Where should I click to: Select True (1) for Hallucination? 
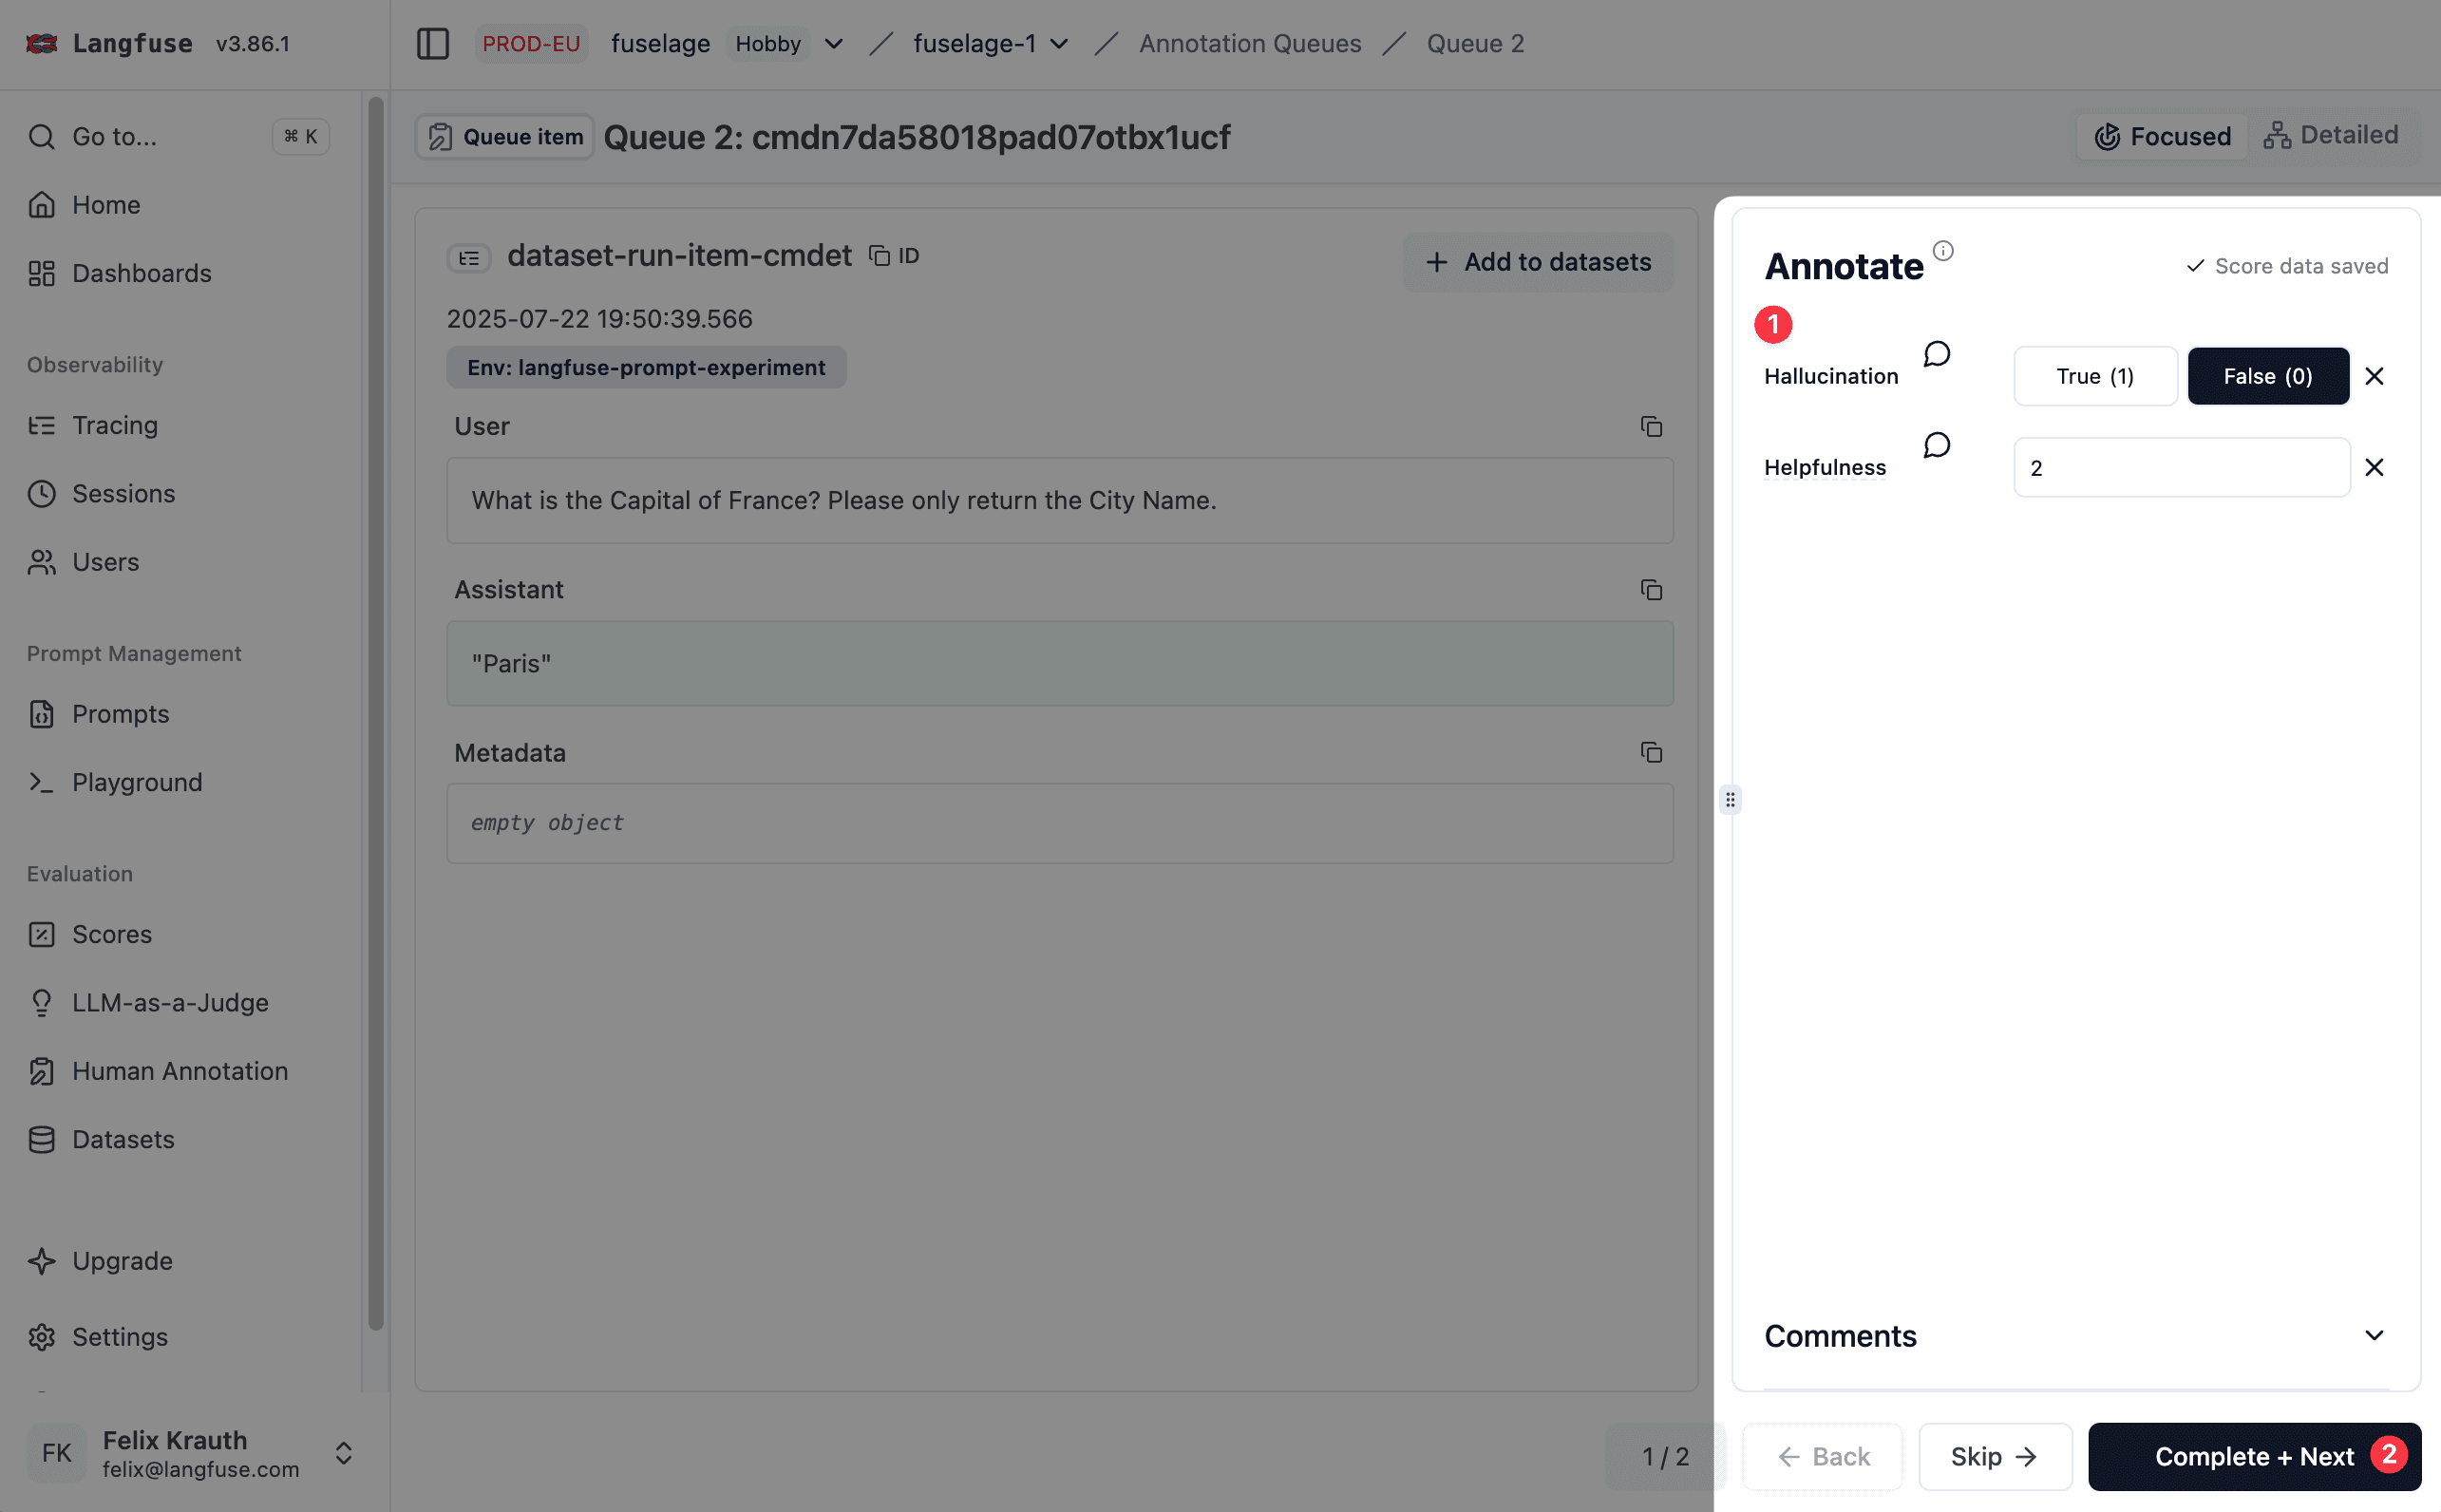click(2095, 375)
